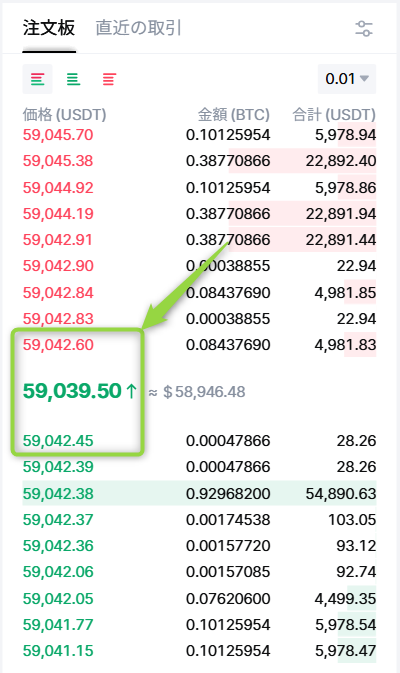Image resolution: width=400 pixels, height=673 pixels.
Task: Click the last price 59,039.50
Action: (72, 391)
